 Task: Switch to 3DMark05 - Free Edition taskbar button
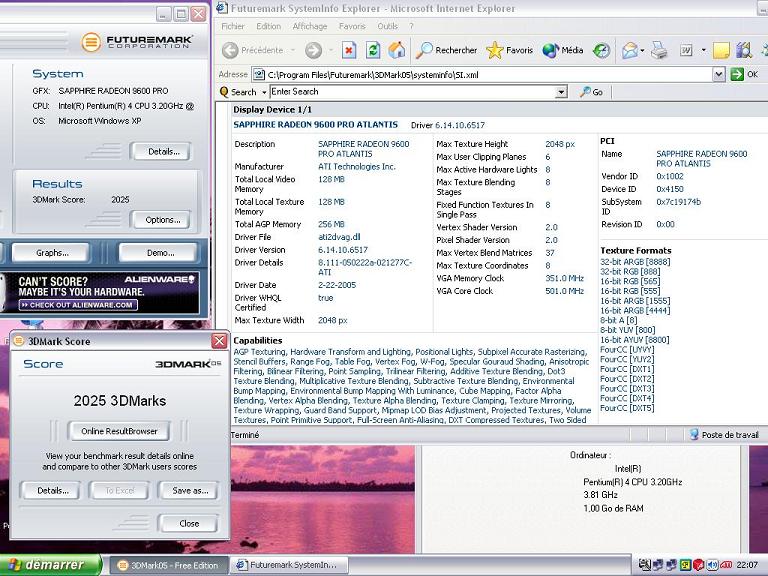click(x=168, y=565)
